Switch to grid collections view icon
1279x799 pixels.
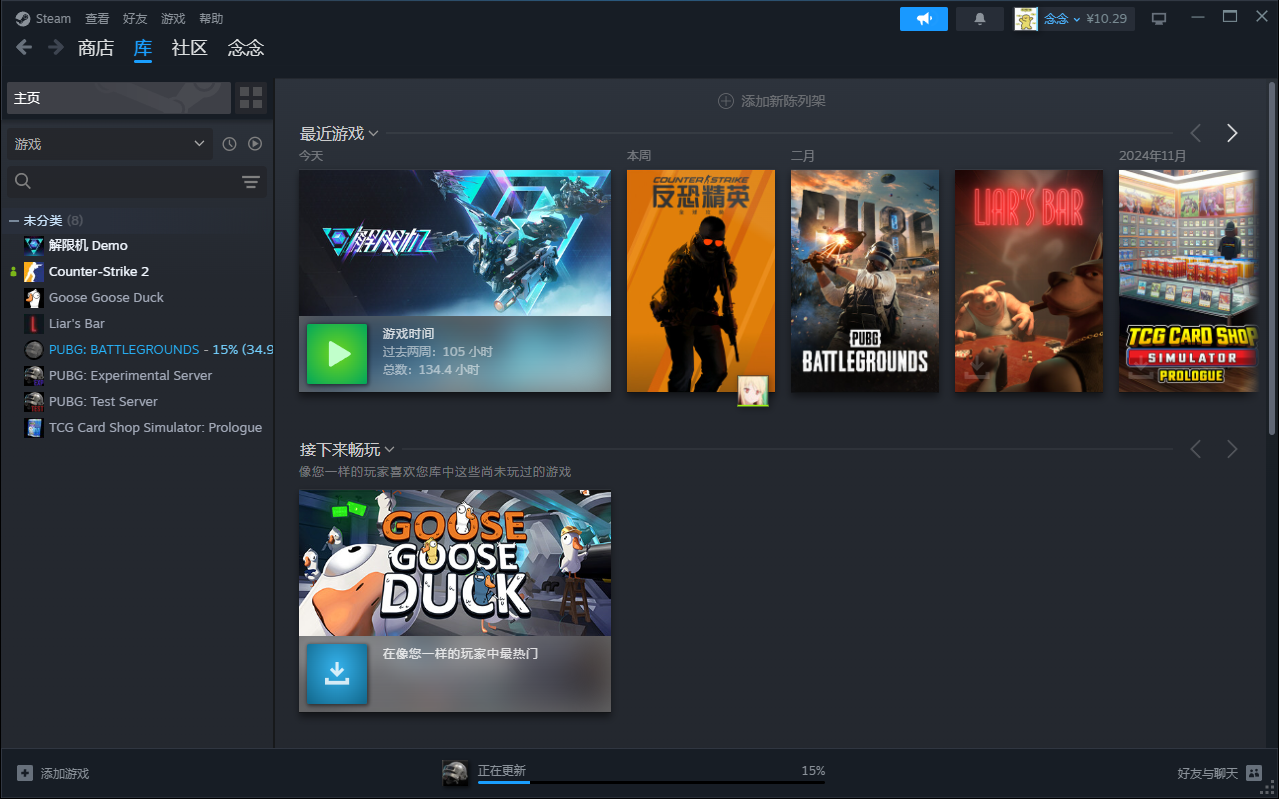(251, 98)
